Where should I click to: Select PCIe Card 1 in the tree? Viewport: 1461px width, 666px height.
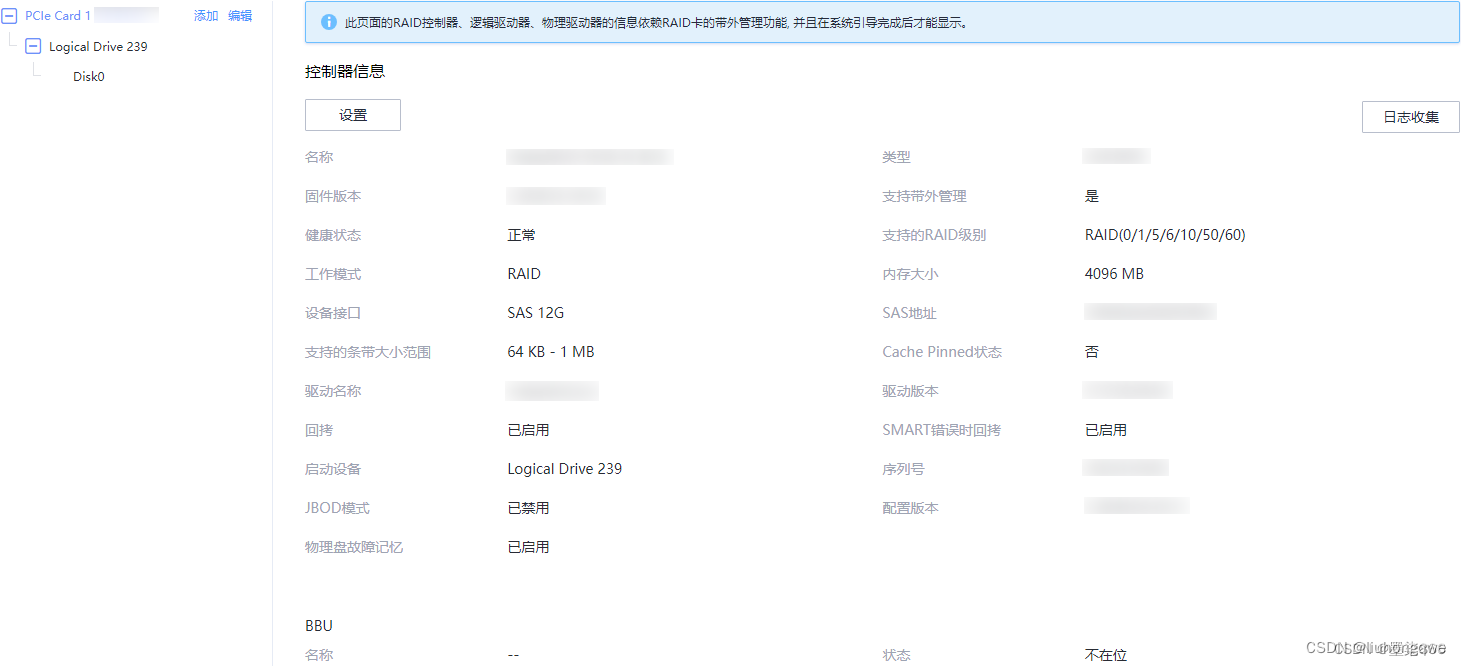(x=58, y=16)
